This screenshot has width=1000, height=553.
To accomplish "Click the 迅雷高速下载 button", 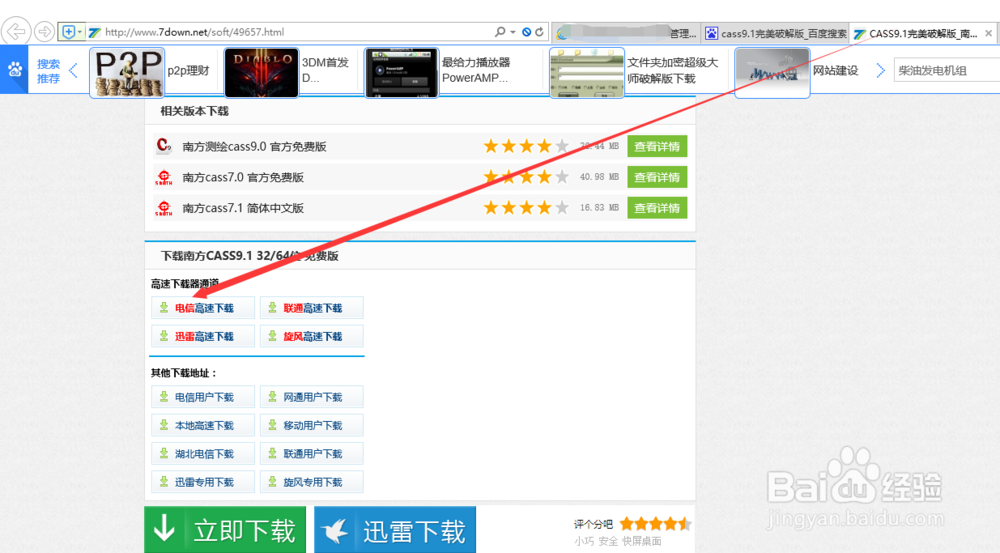I will [x=203, y=336].
